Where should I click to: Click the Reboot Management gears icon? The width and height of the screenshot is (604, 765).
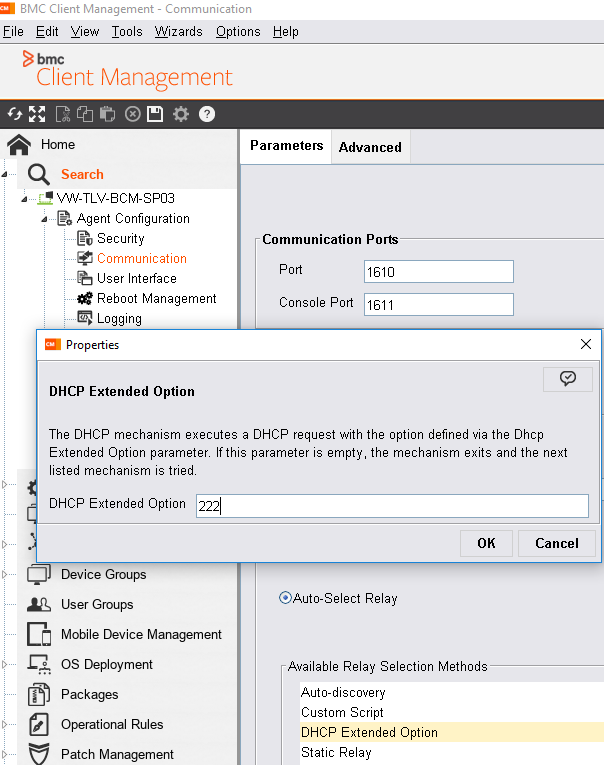85,298
